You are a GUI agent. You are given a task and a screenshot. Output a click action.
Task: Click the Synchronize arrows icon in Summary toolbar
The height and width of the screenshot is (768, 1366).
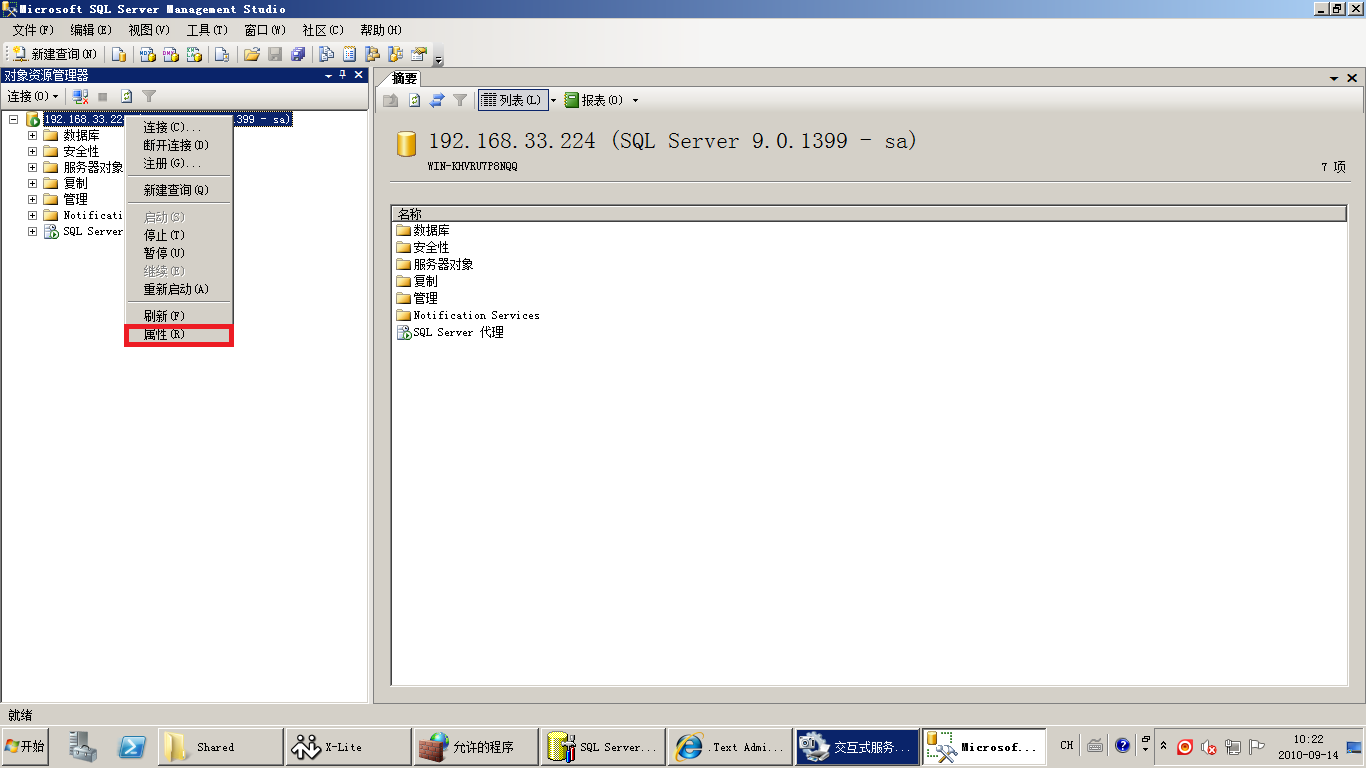[437, 100]
